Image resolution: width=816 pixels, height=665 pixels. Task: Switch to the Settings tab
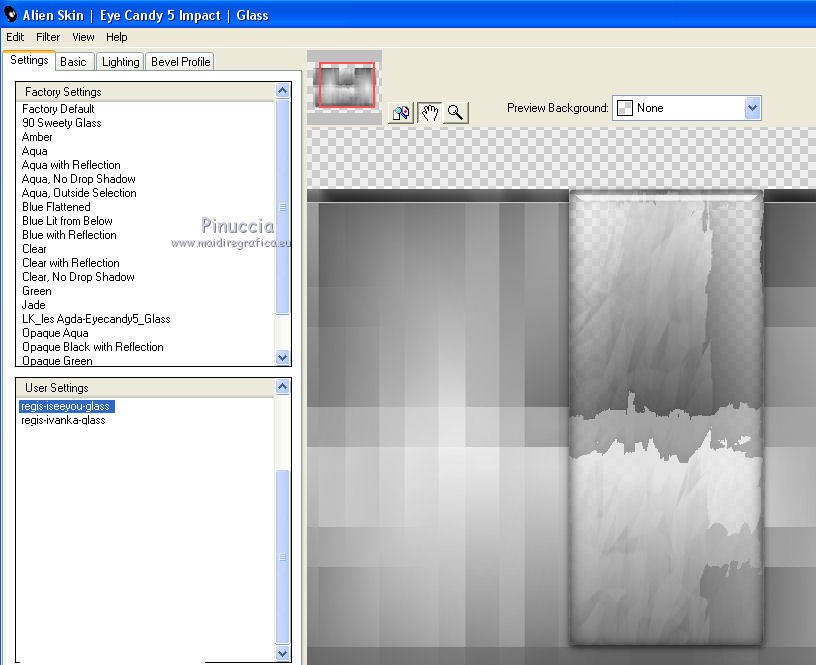[29, 60]
